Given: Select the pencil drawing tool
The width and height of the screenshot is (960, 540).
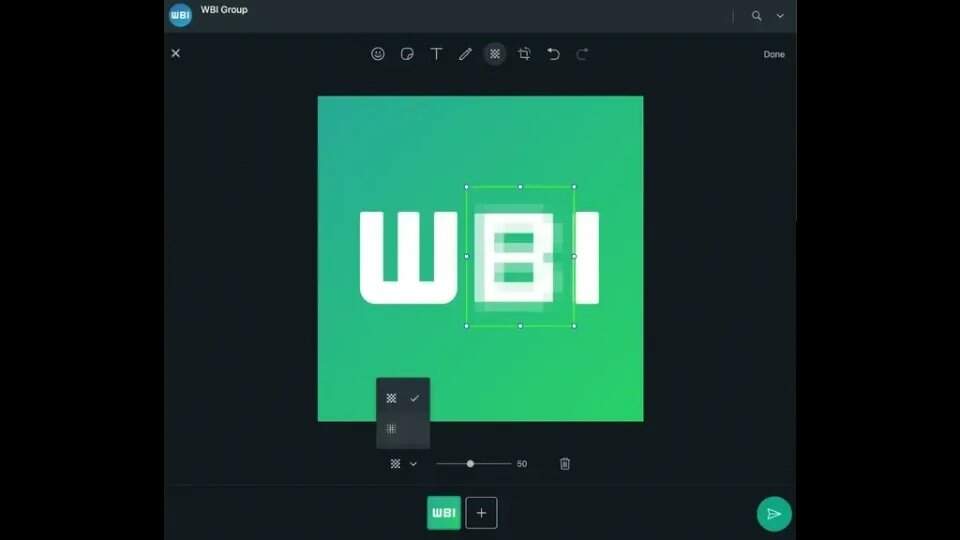Looking at the screenshot, I should click(465, 54).
